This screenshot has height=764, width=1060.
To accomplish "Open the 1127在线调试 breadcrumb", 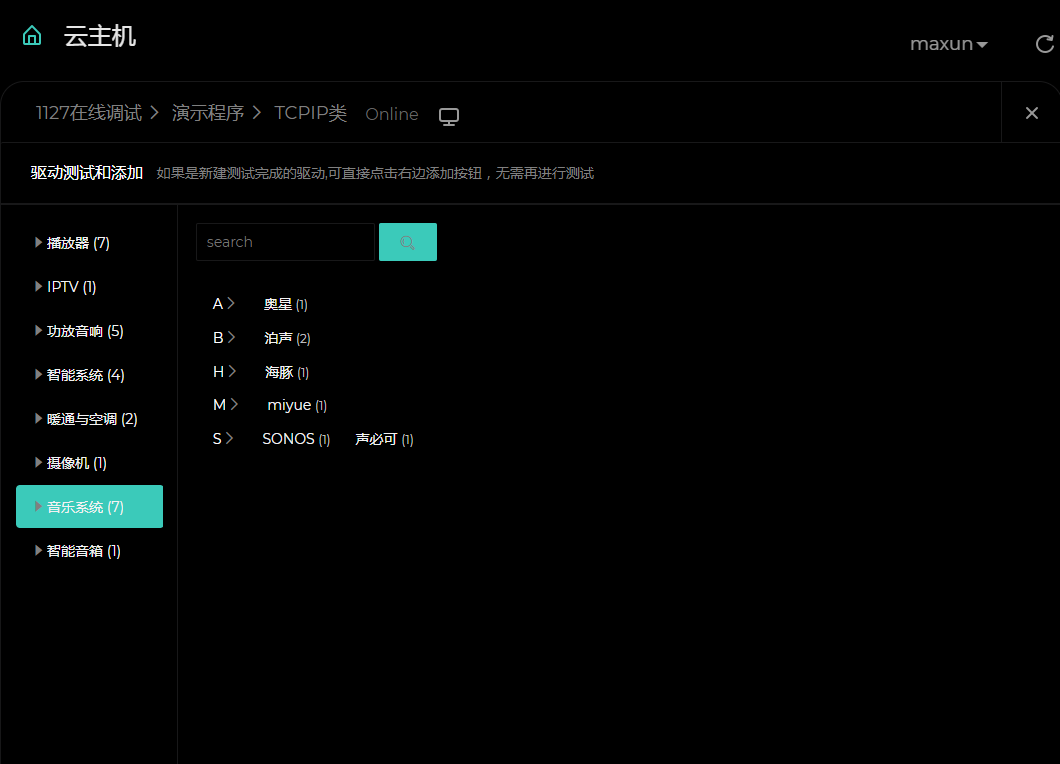I will [89, 113].
